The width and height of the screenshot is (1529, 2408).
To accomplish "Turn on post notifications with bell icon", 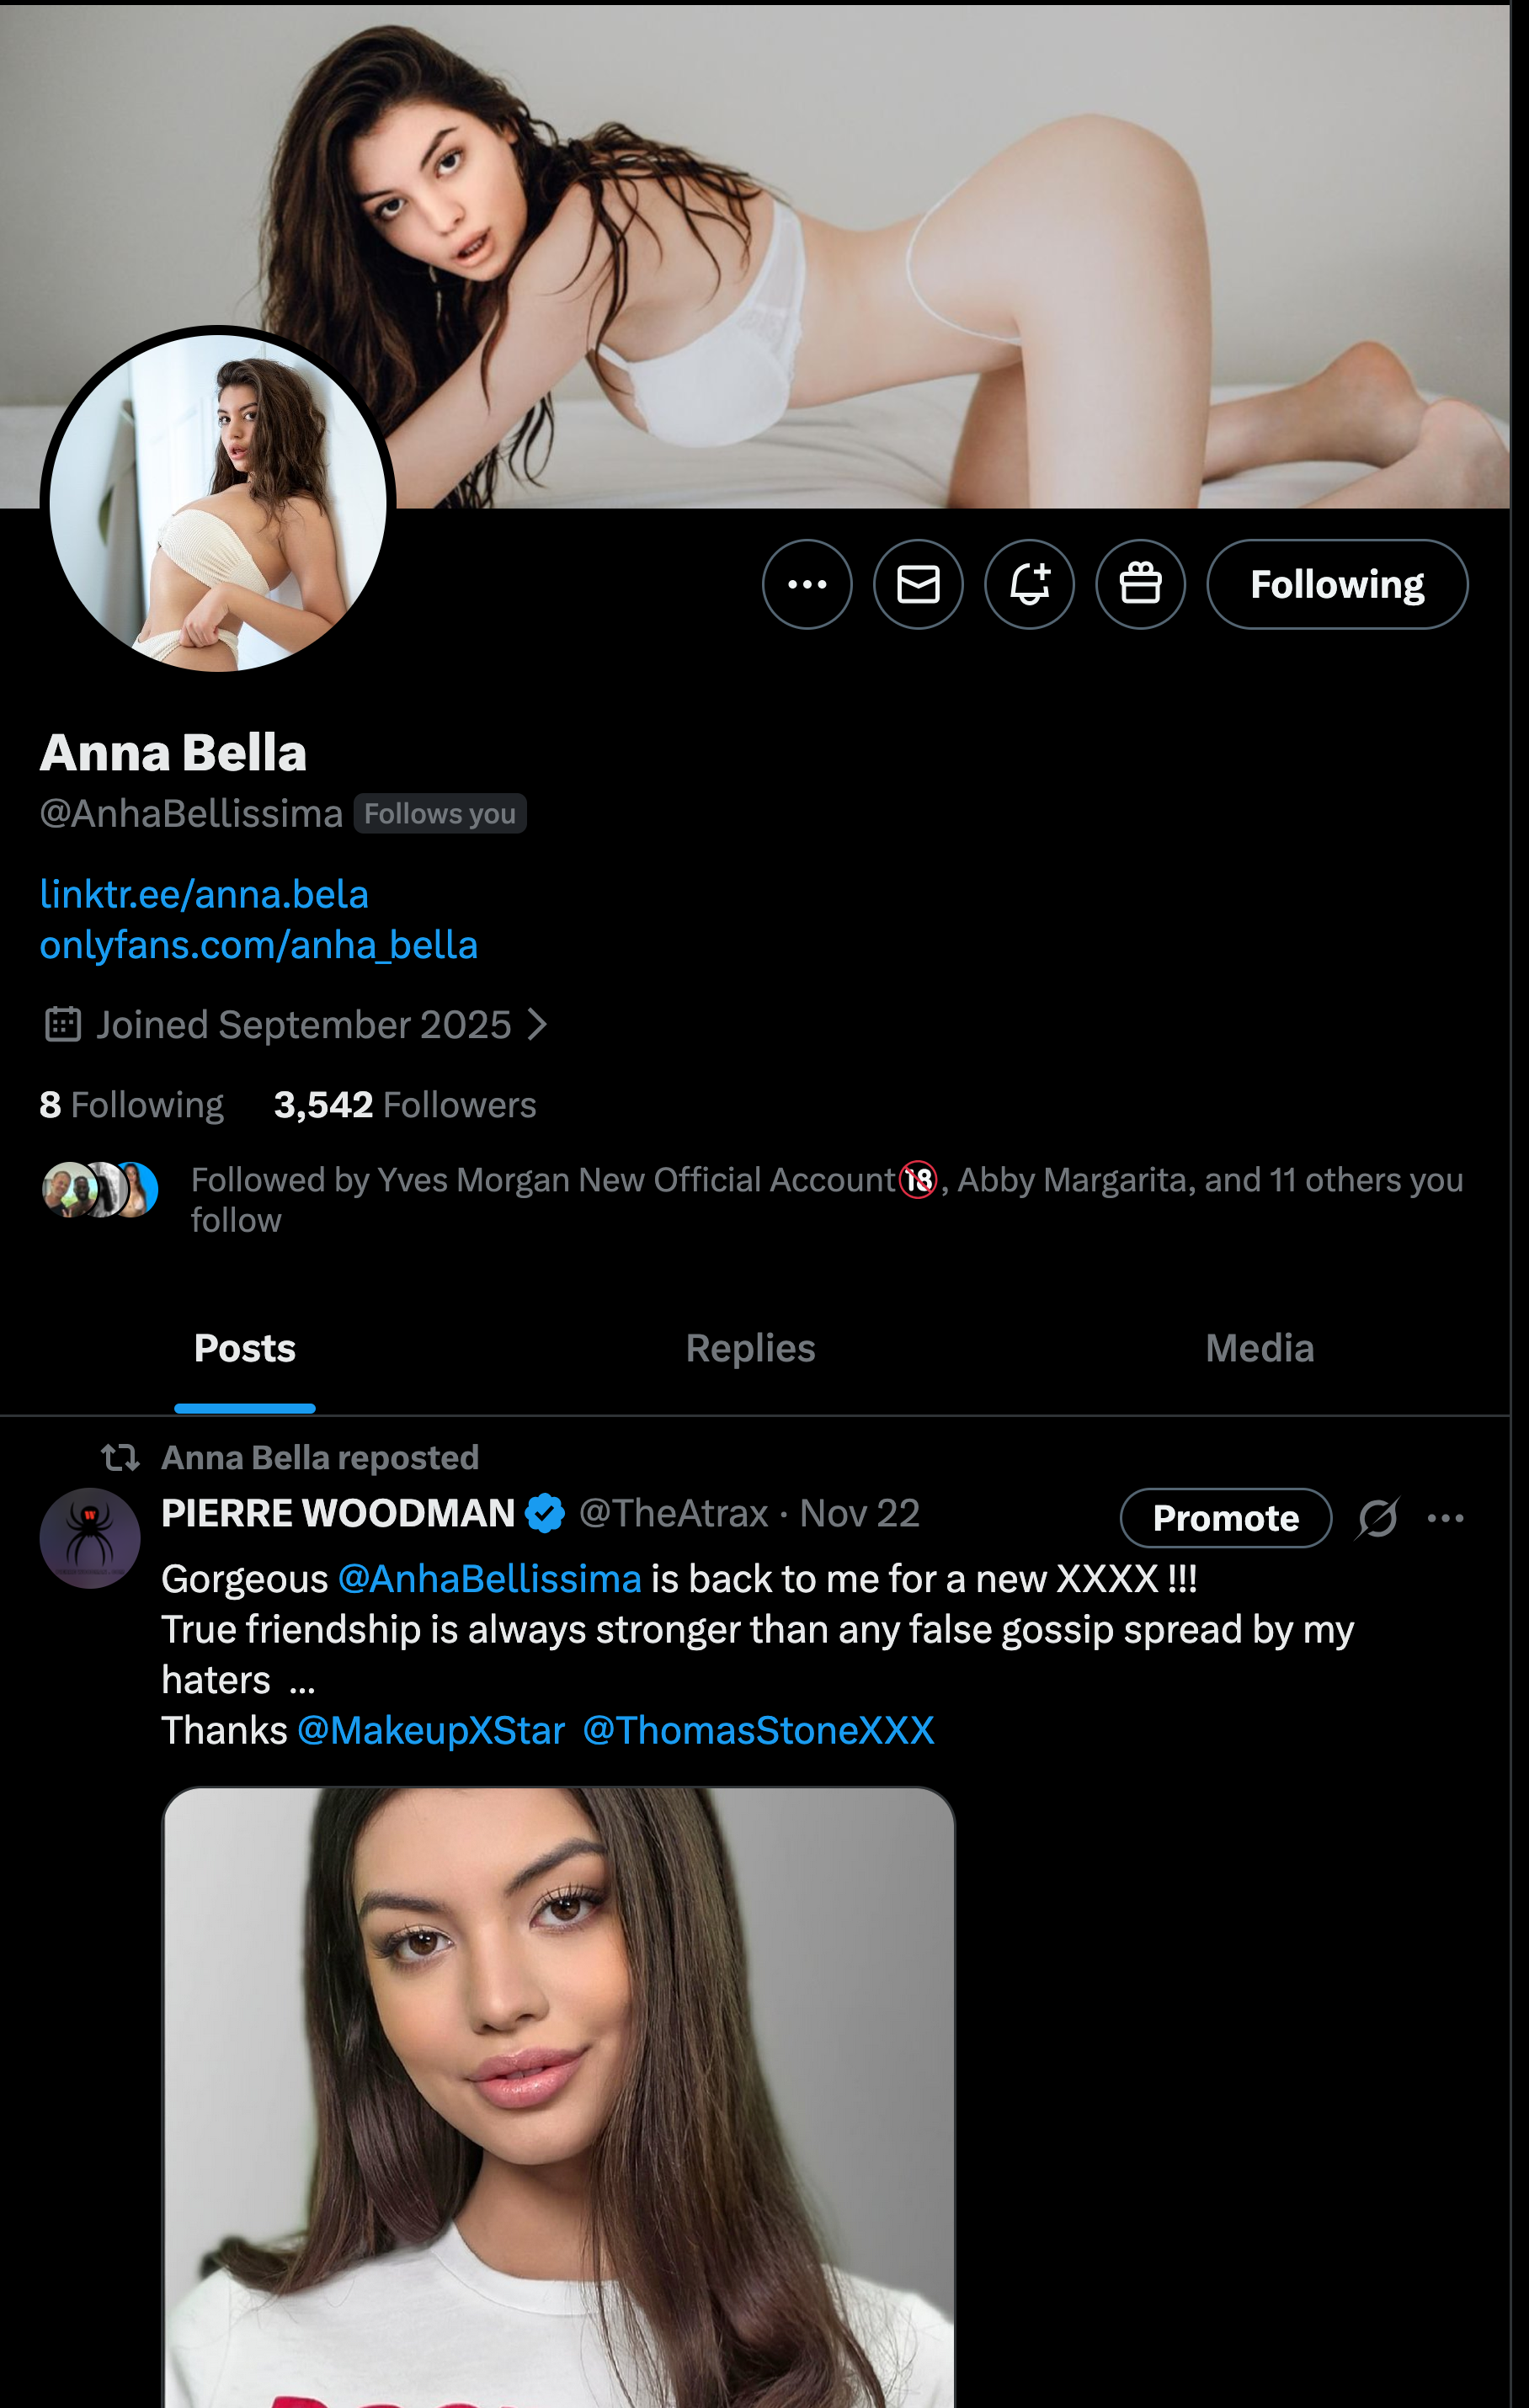I will tap(1029, 584).
